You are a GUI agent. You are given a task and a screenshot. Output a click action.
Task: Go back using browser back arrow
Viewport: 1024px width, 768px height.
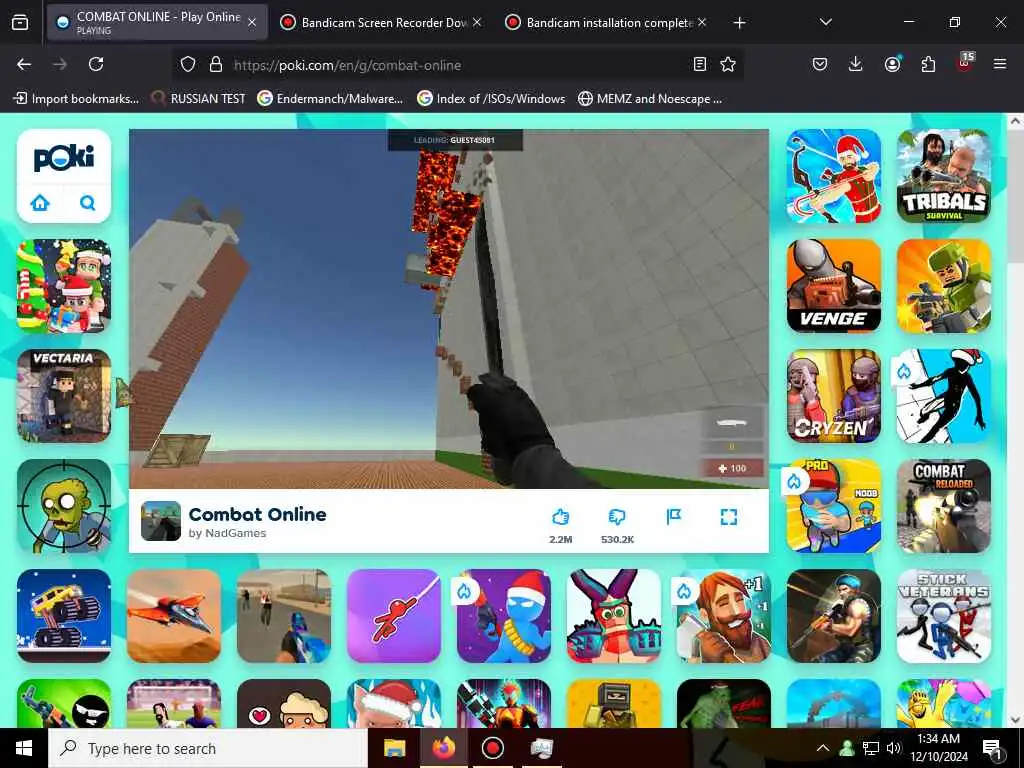pos(24,64)
